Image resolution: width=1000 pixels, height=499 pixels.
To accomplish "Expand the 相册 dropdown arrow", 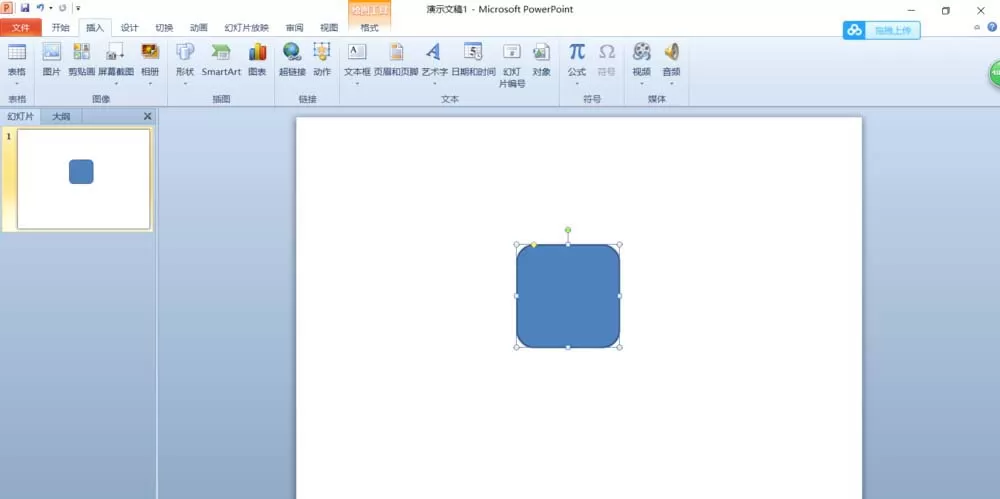I will coord(150,83).
